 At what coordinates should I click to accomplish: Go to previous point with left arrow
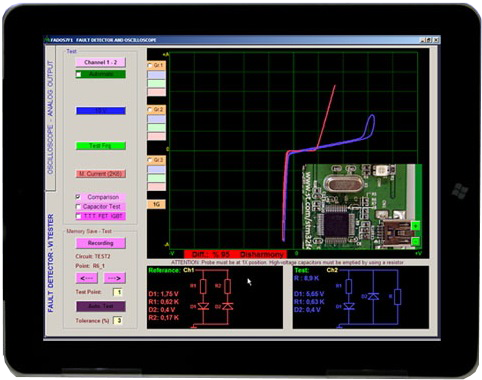(x=87, y=278)
